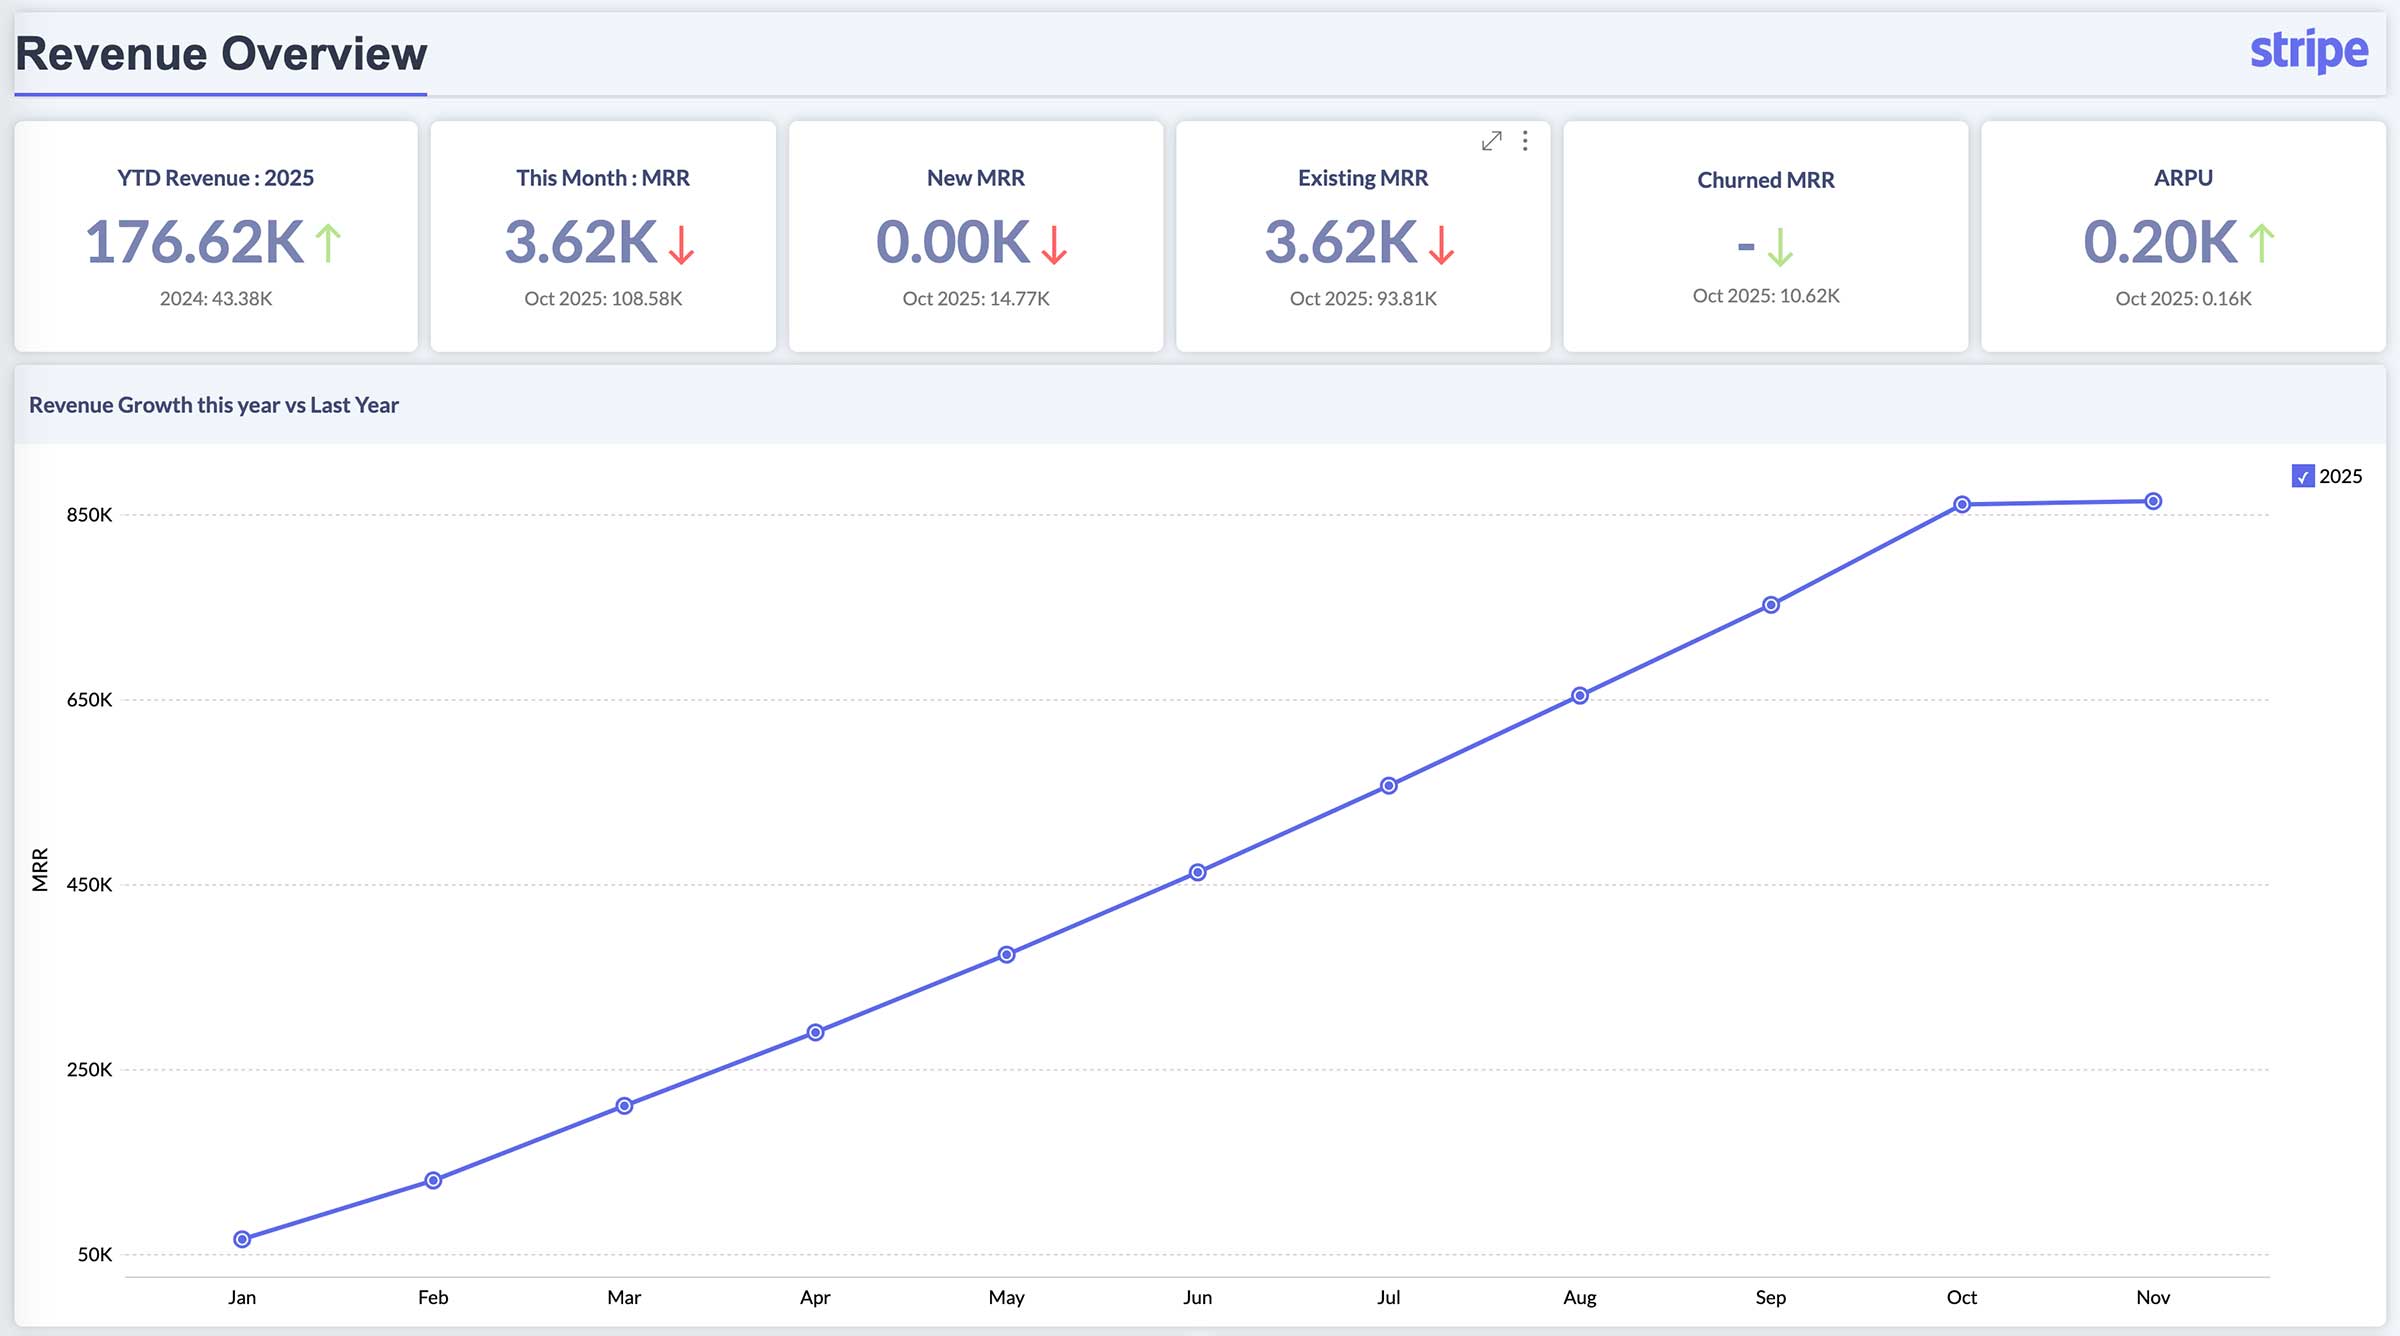The width and height of the screenshot is (2400, 1336).
Task: Click the expand icon on Existing MRR card
Action: 1492,141
